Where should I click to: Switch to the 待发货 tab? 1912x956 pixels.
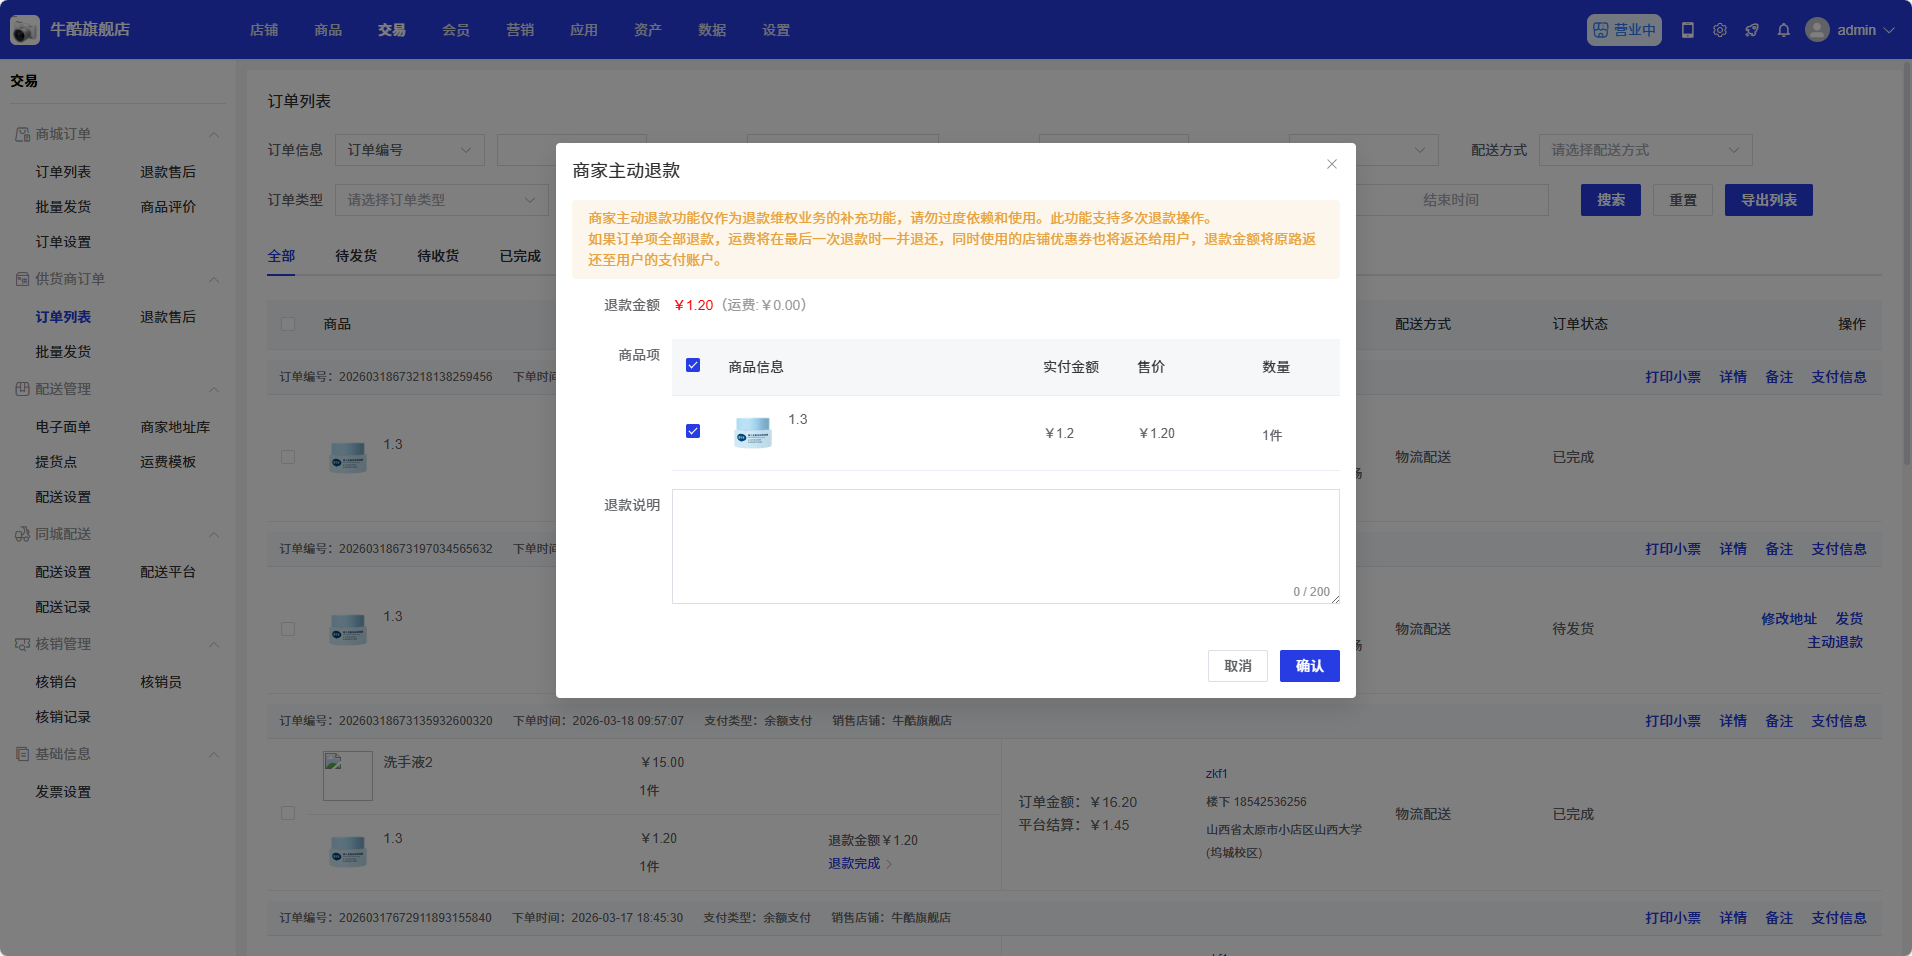coord(356,256)
